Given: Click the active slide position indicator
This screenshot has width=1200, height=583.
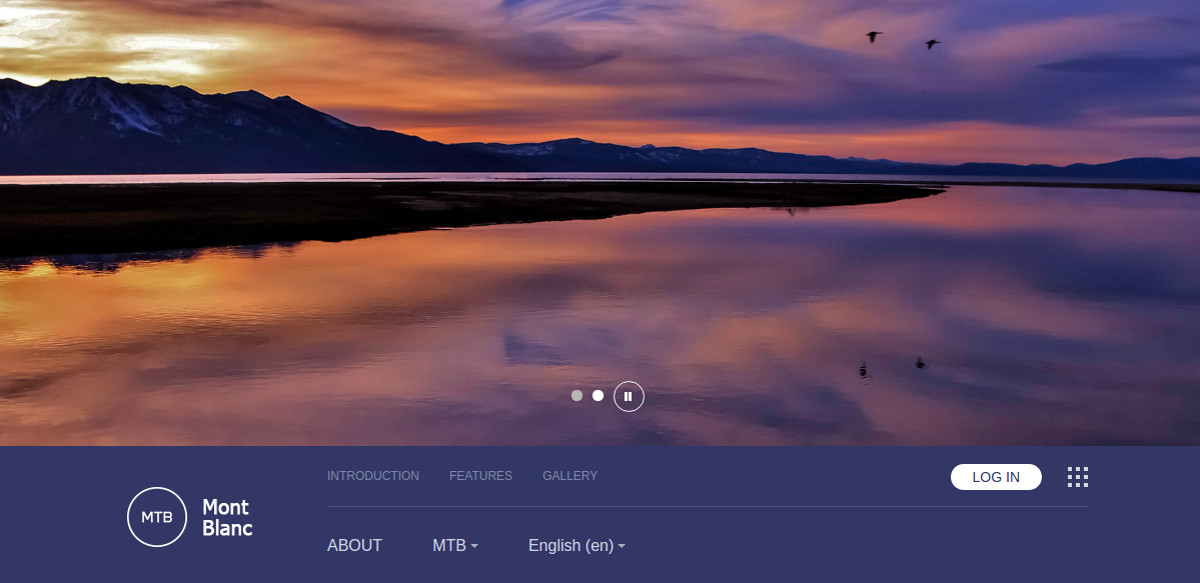Looking at the screenshot, I should 598,396.
